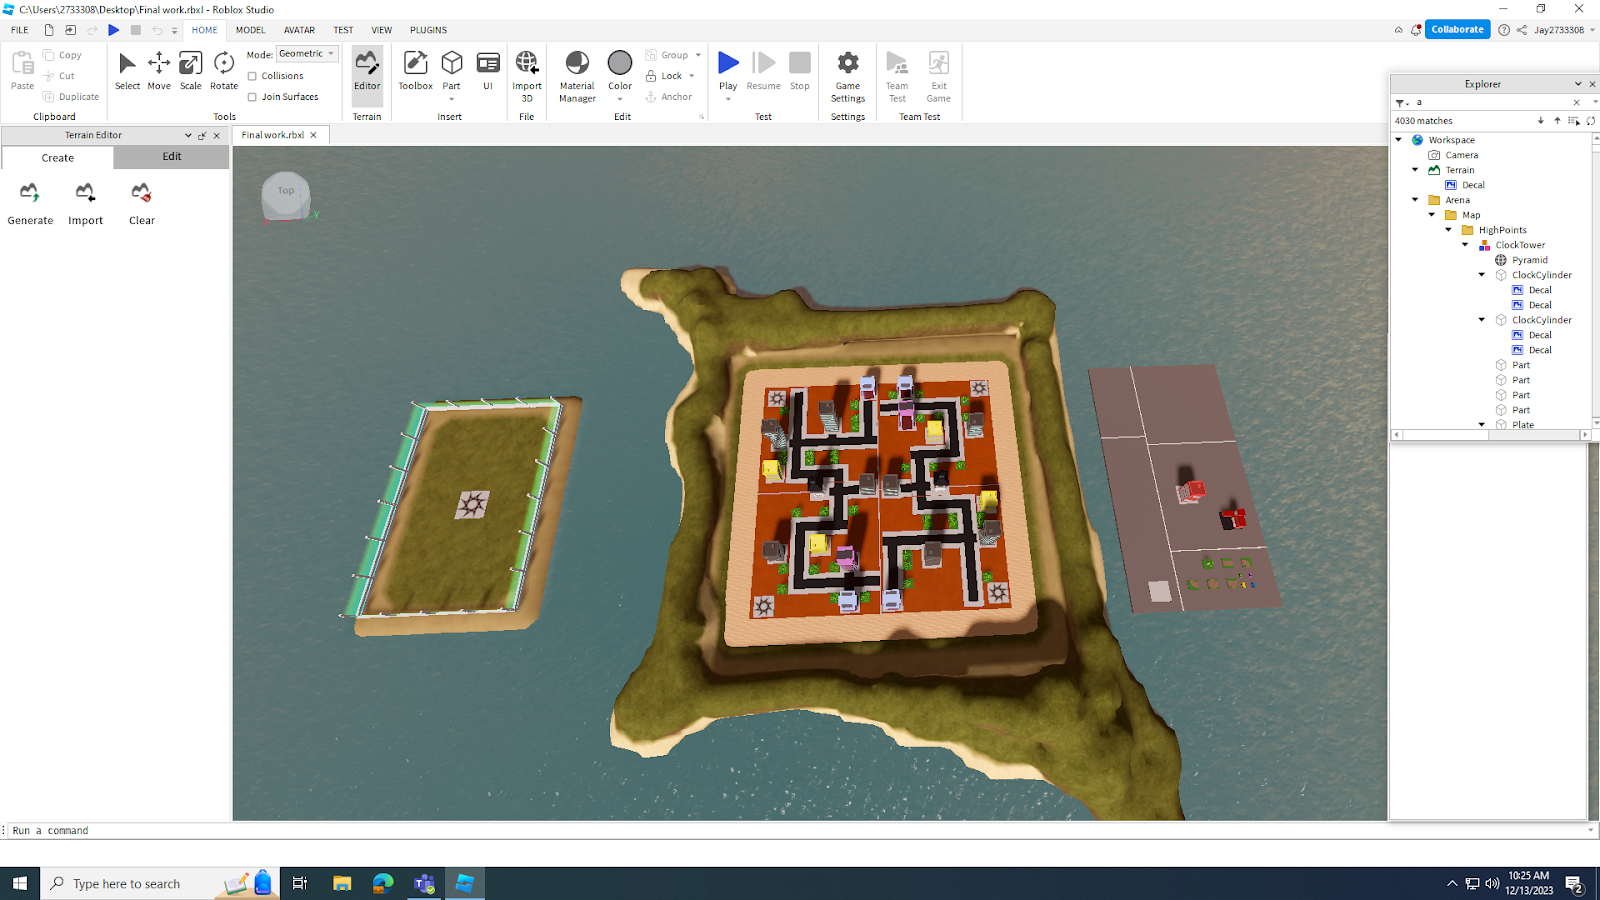Clear the Explorer search field

1577,102
